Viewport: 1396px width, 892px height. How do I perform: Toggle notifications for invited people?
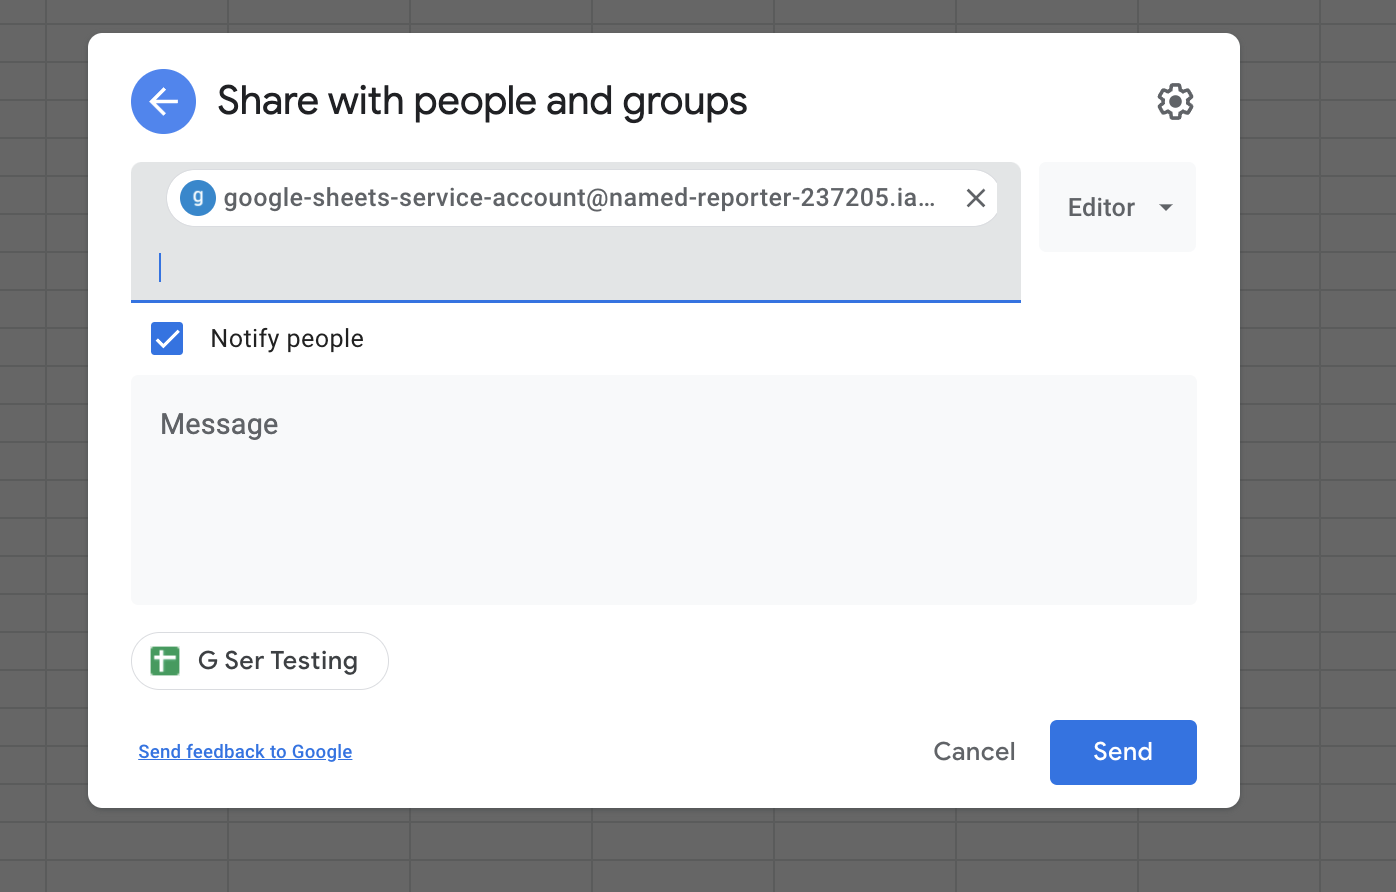click(167, 338)
